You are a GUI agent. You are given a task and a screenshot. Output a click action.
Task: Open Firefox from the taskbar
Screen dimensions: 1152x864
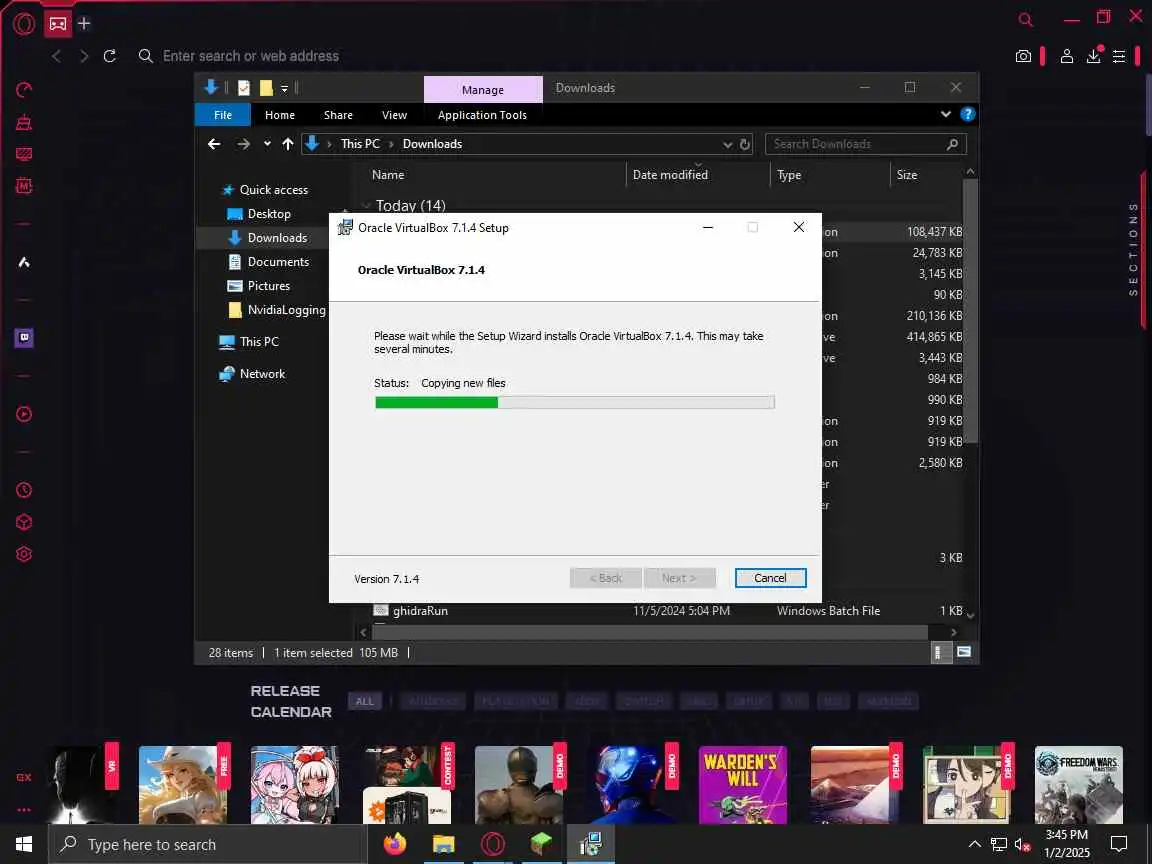[x=395, y=845]
